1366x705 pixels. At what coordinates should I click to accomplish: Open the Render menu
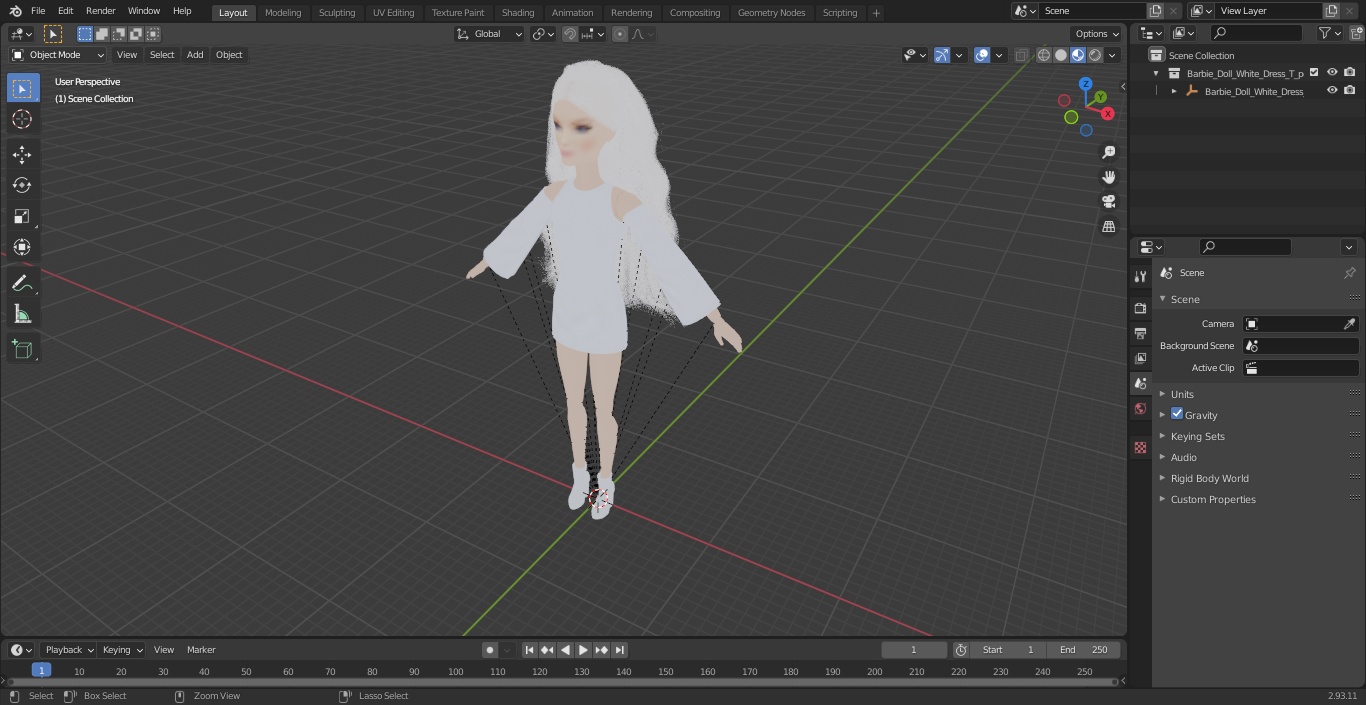(x=100, y=11)
